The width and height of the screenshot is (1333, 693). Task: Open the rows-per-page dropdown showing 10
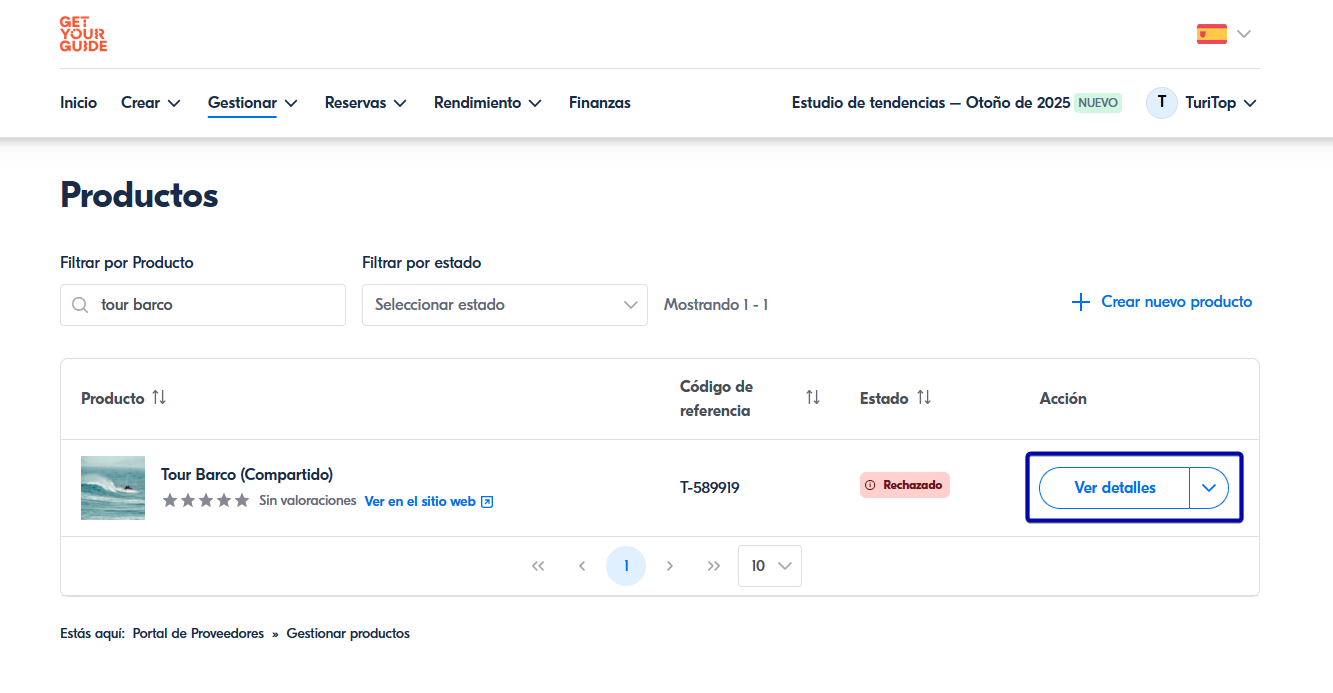click(769, 566)
